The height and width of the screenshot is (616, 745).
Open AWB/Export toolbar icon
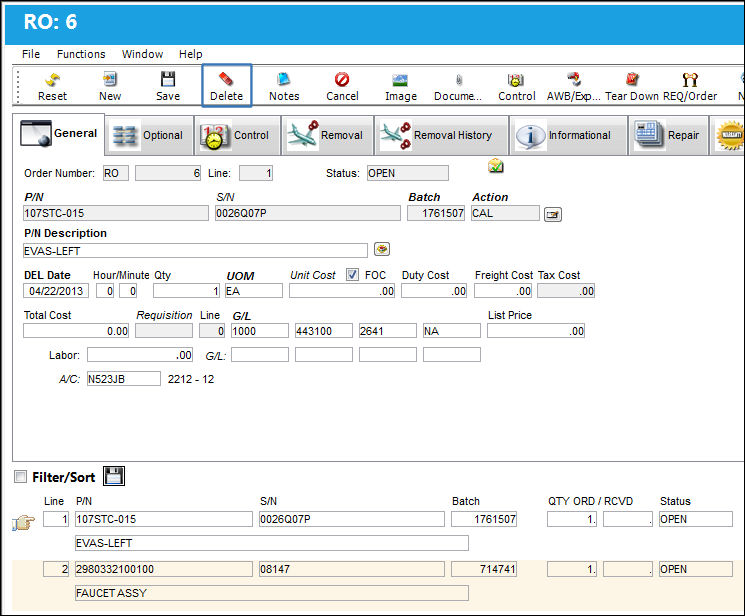pyautogui.click(x=573, y=87)
